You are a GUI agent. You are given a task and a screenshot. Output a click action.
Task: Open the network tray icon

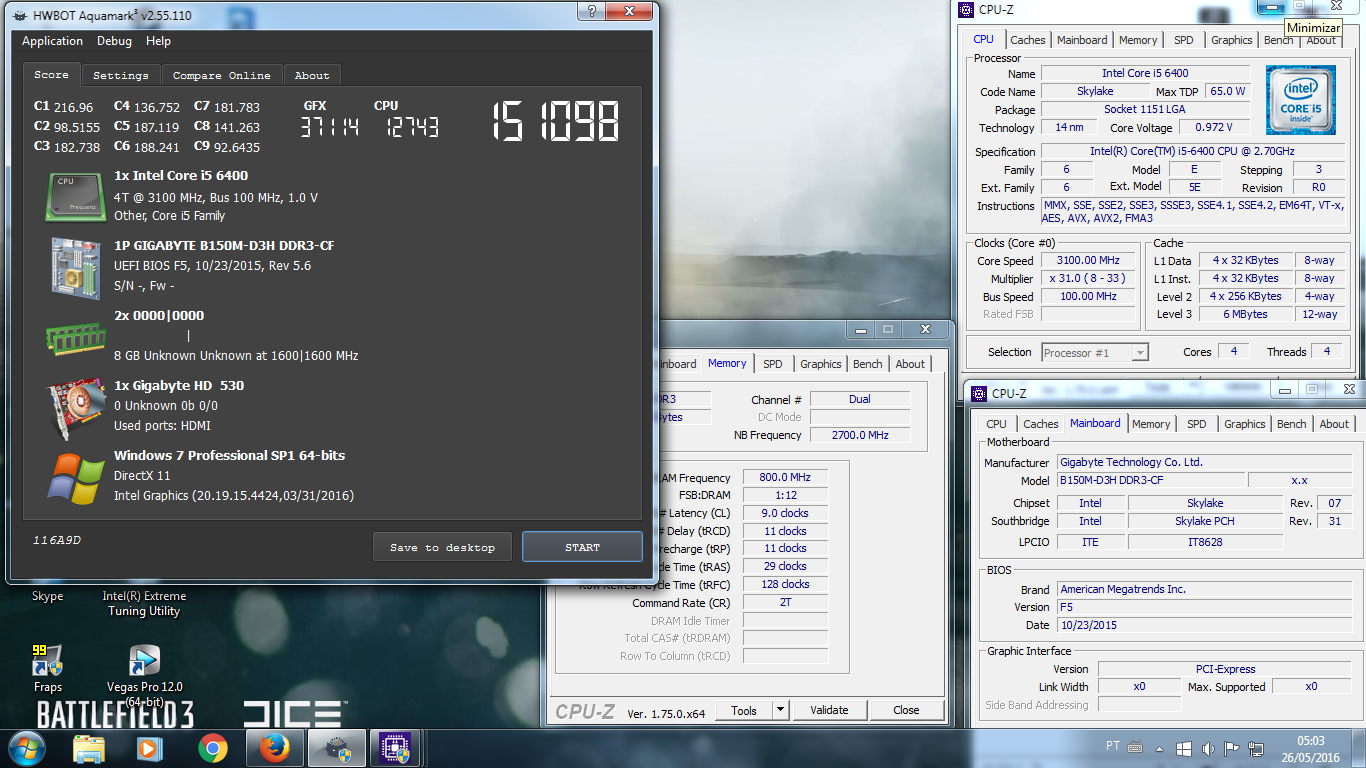(1257, 748)
